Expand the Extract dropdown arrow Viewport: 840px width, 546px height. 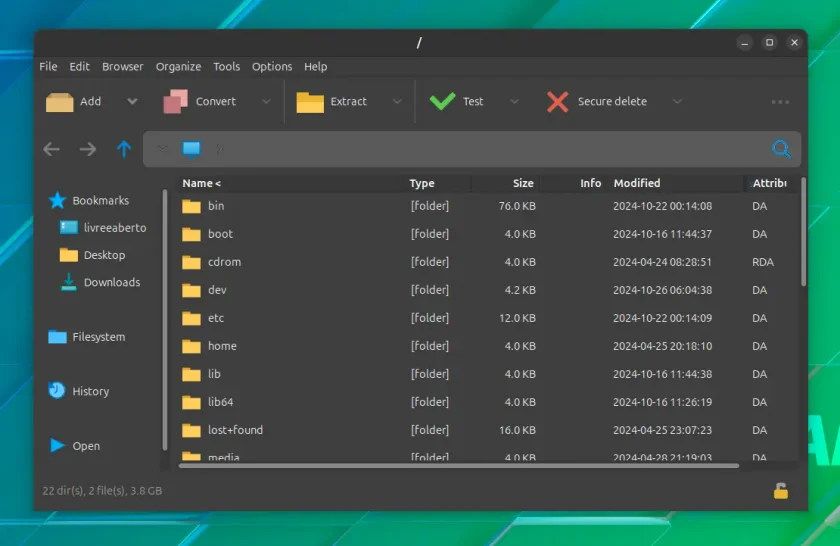tap(397, 101)
